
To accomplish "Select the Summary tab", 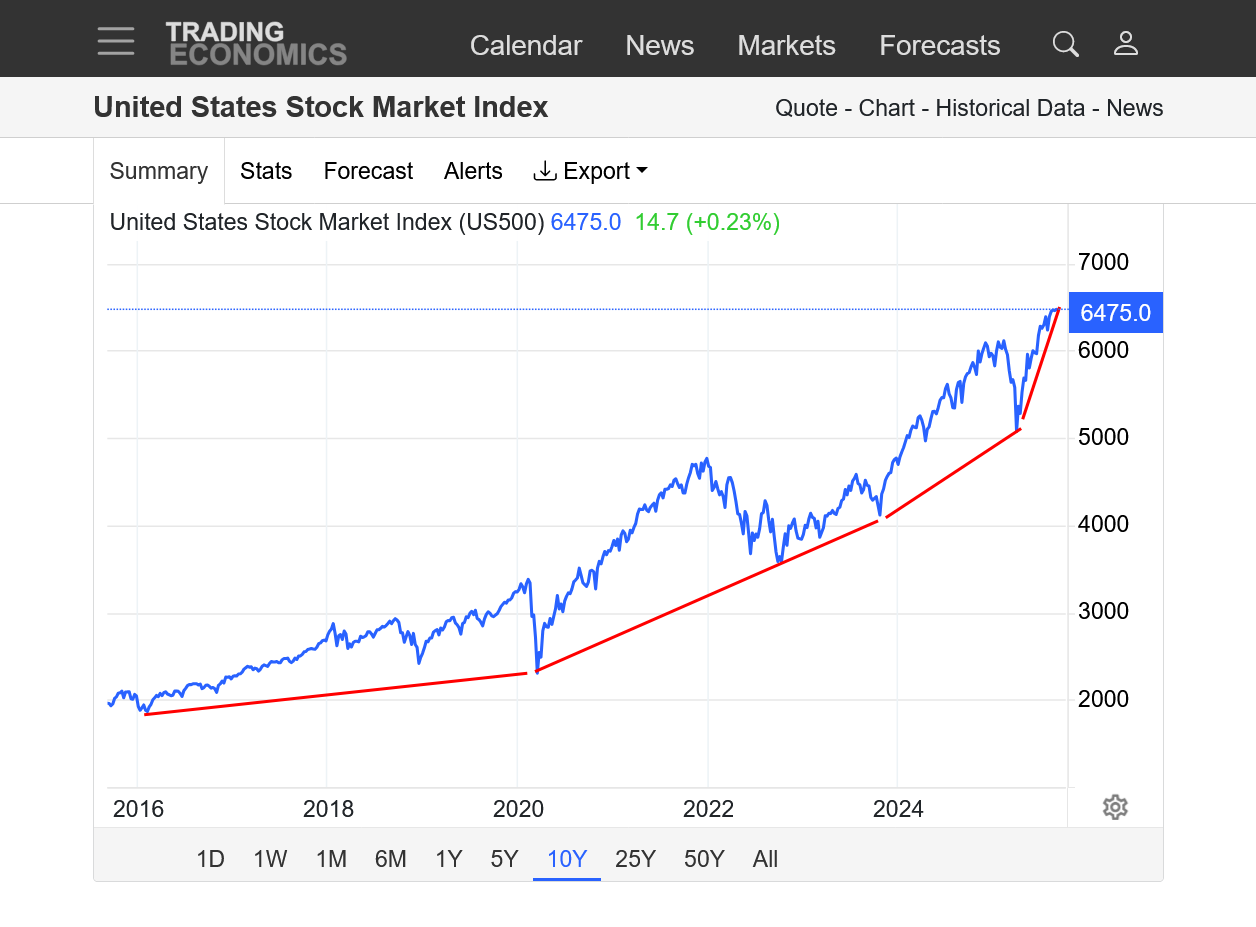I will (x=159, y=171).
